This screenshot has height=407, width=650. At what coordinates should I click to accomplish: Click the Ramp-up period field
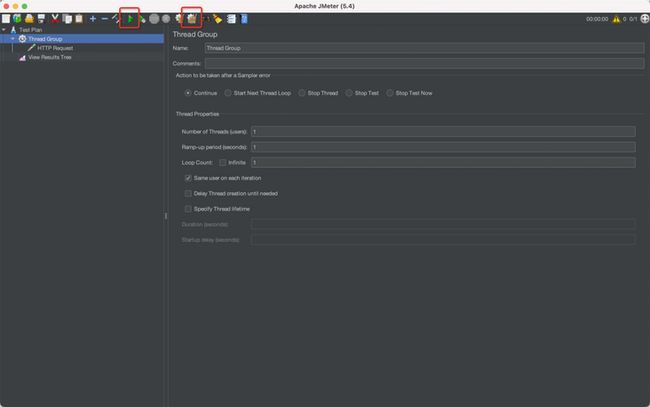(x=443, y=147)
